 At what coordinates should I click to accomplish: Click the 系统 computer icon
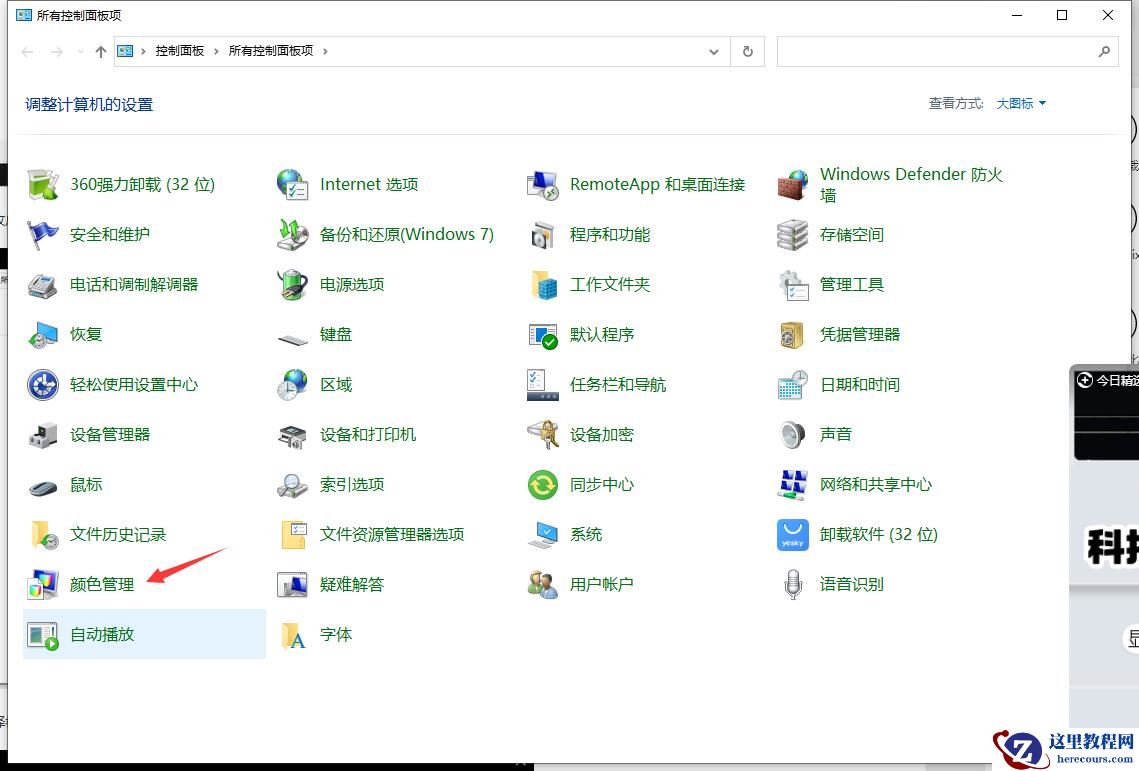pyautogui.click(x=543, y=535)
